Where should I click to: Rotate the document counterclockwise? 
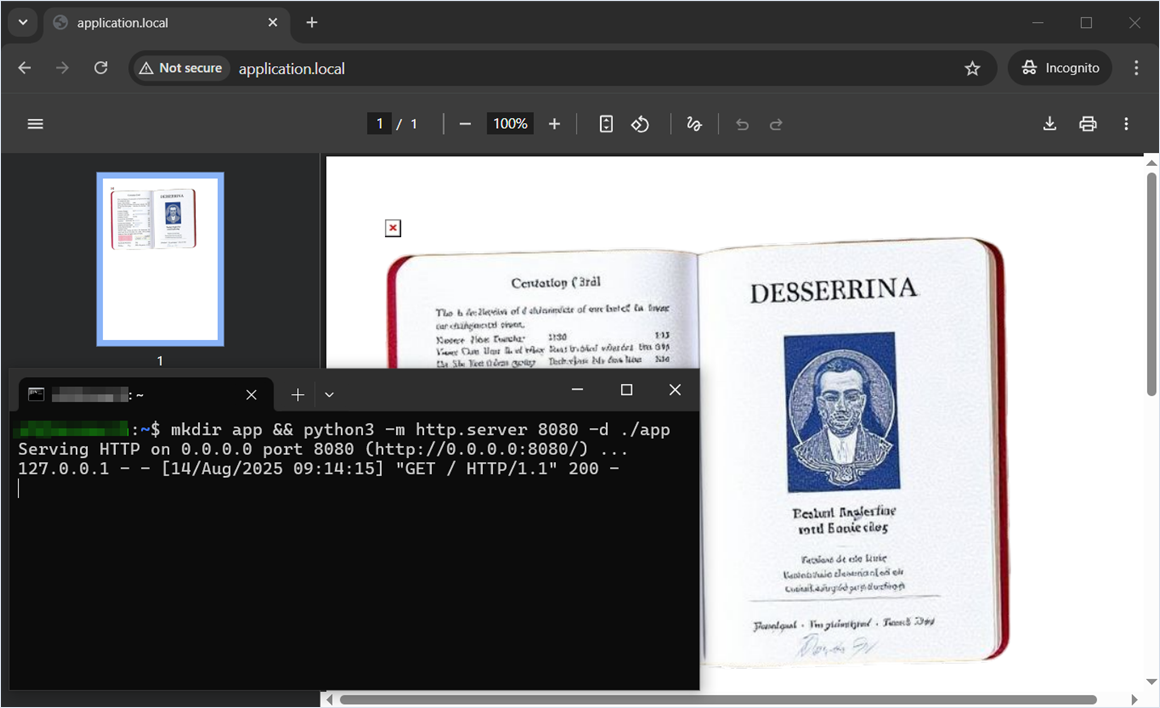[x=640, y=124]
